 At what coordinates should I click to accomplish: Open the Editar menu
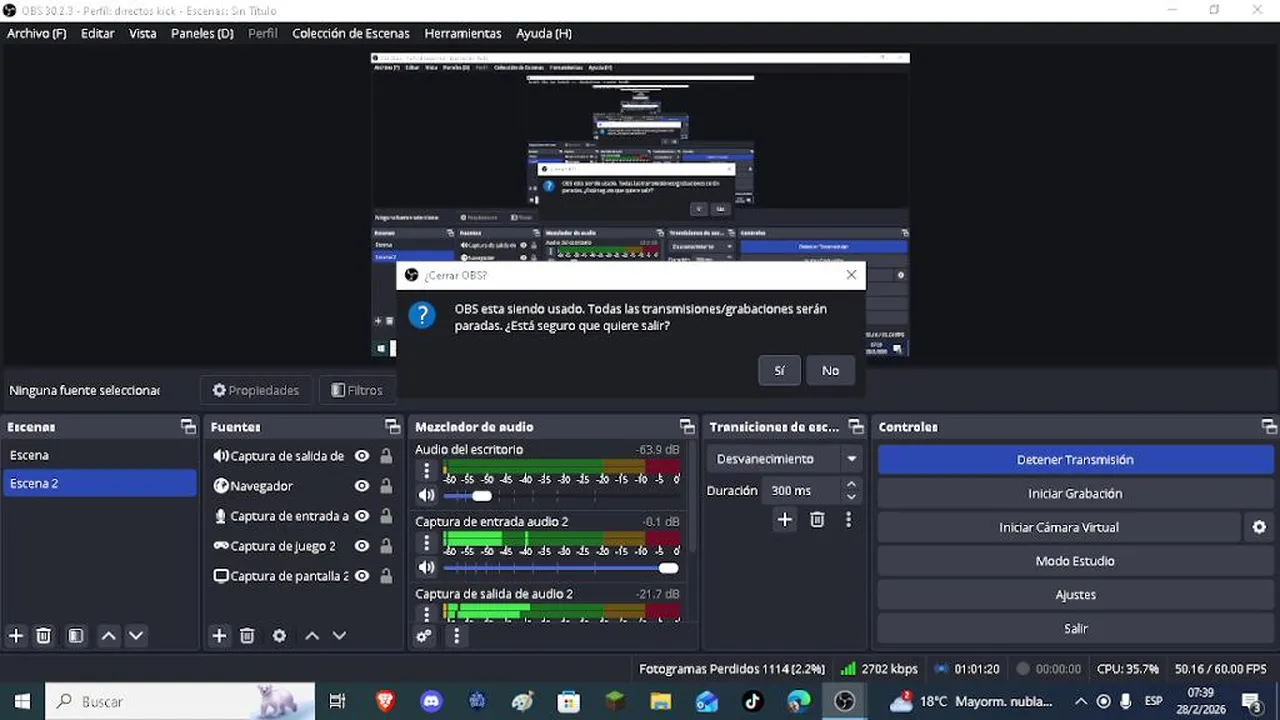point(97,33)
